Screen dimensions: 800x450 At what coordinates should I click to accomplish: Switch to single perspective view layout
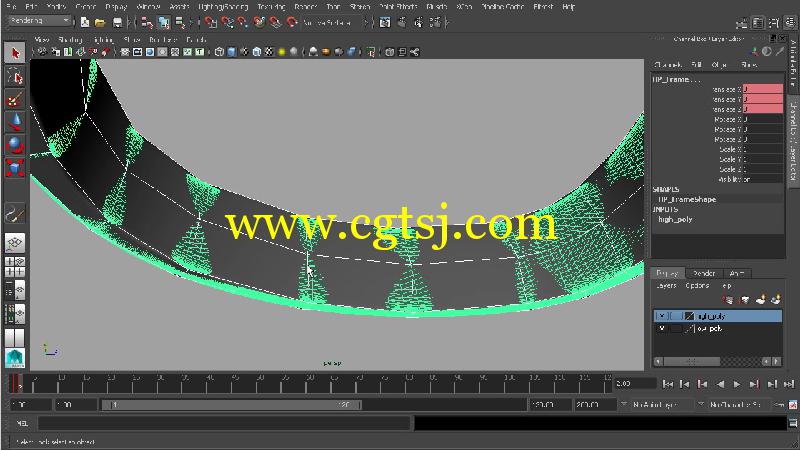tap(15, 243)
